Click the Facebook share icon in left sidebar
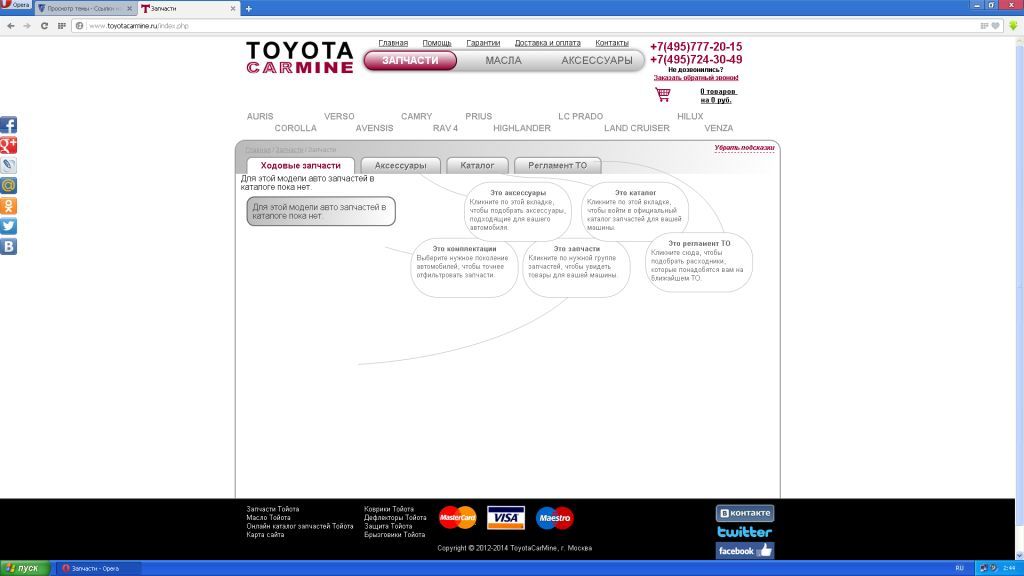Viewport: 1024px width, 576px height. (8, 125)
